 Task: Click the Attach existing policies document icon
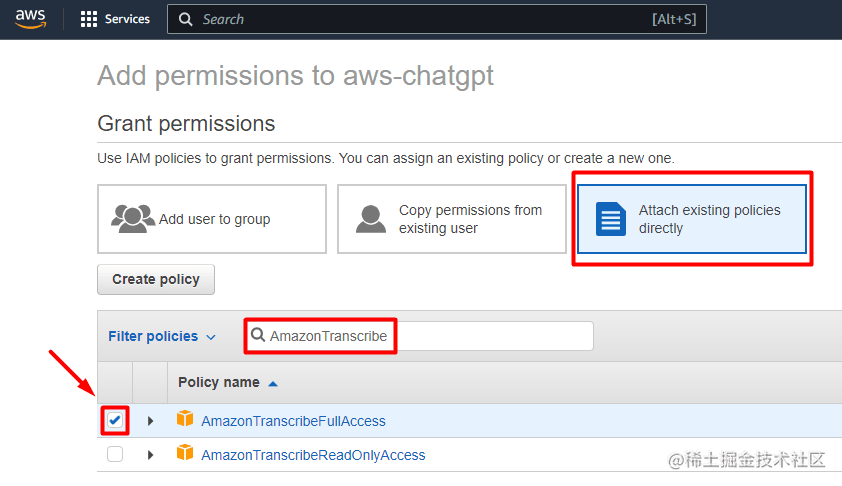[610, 218]
